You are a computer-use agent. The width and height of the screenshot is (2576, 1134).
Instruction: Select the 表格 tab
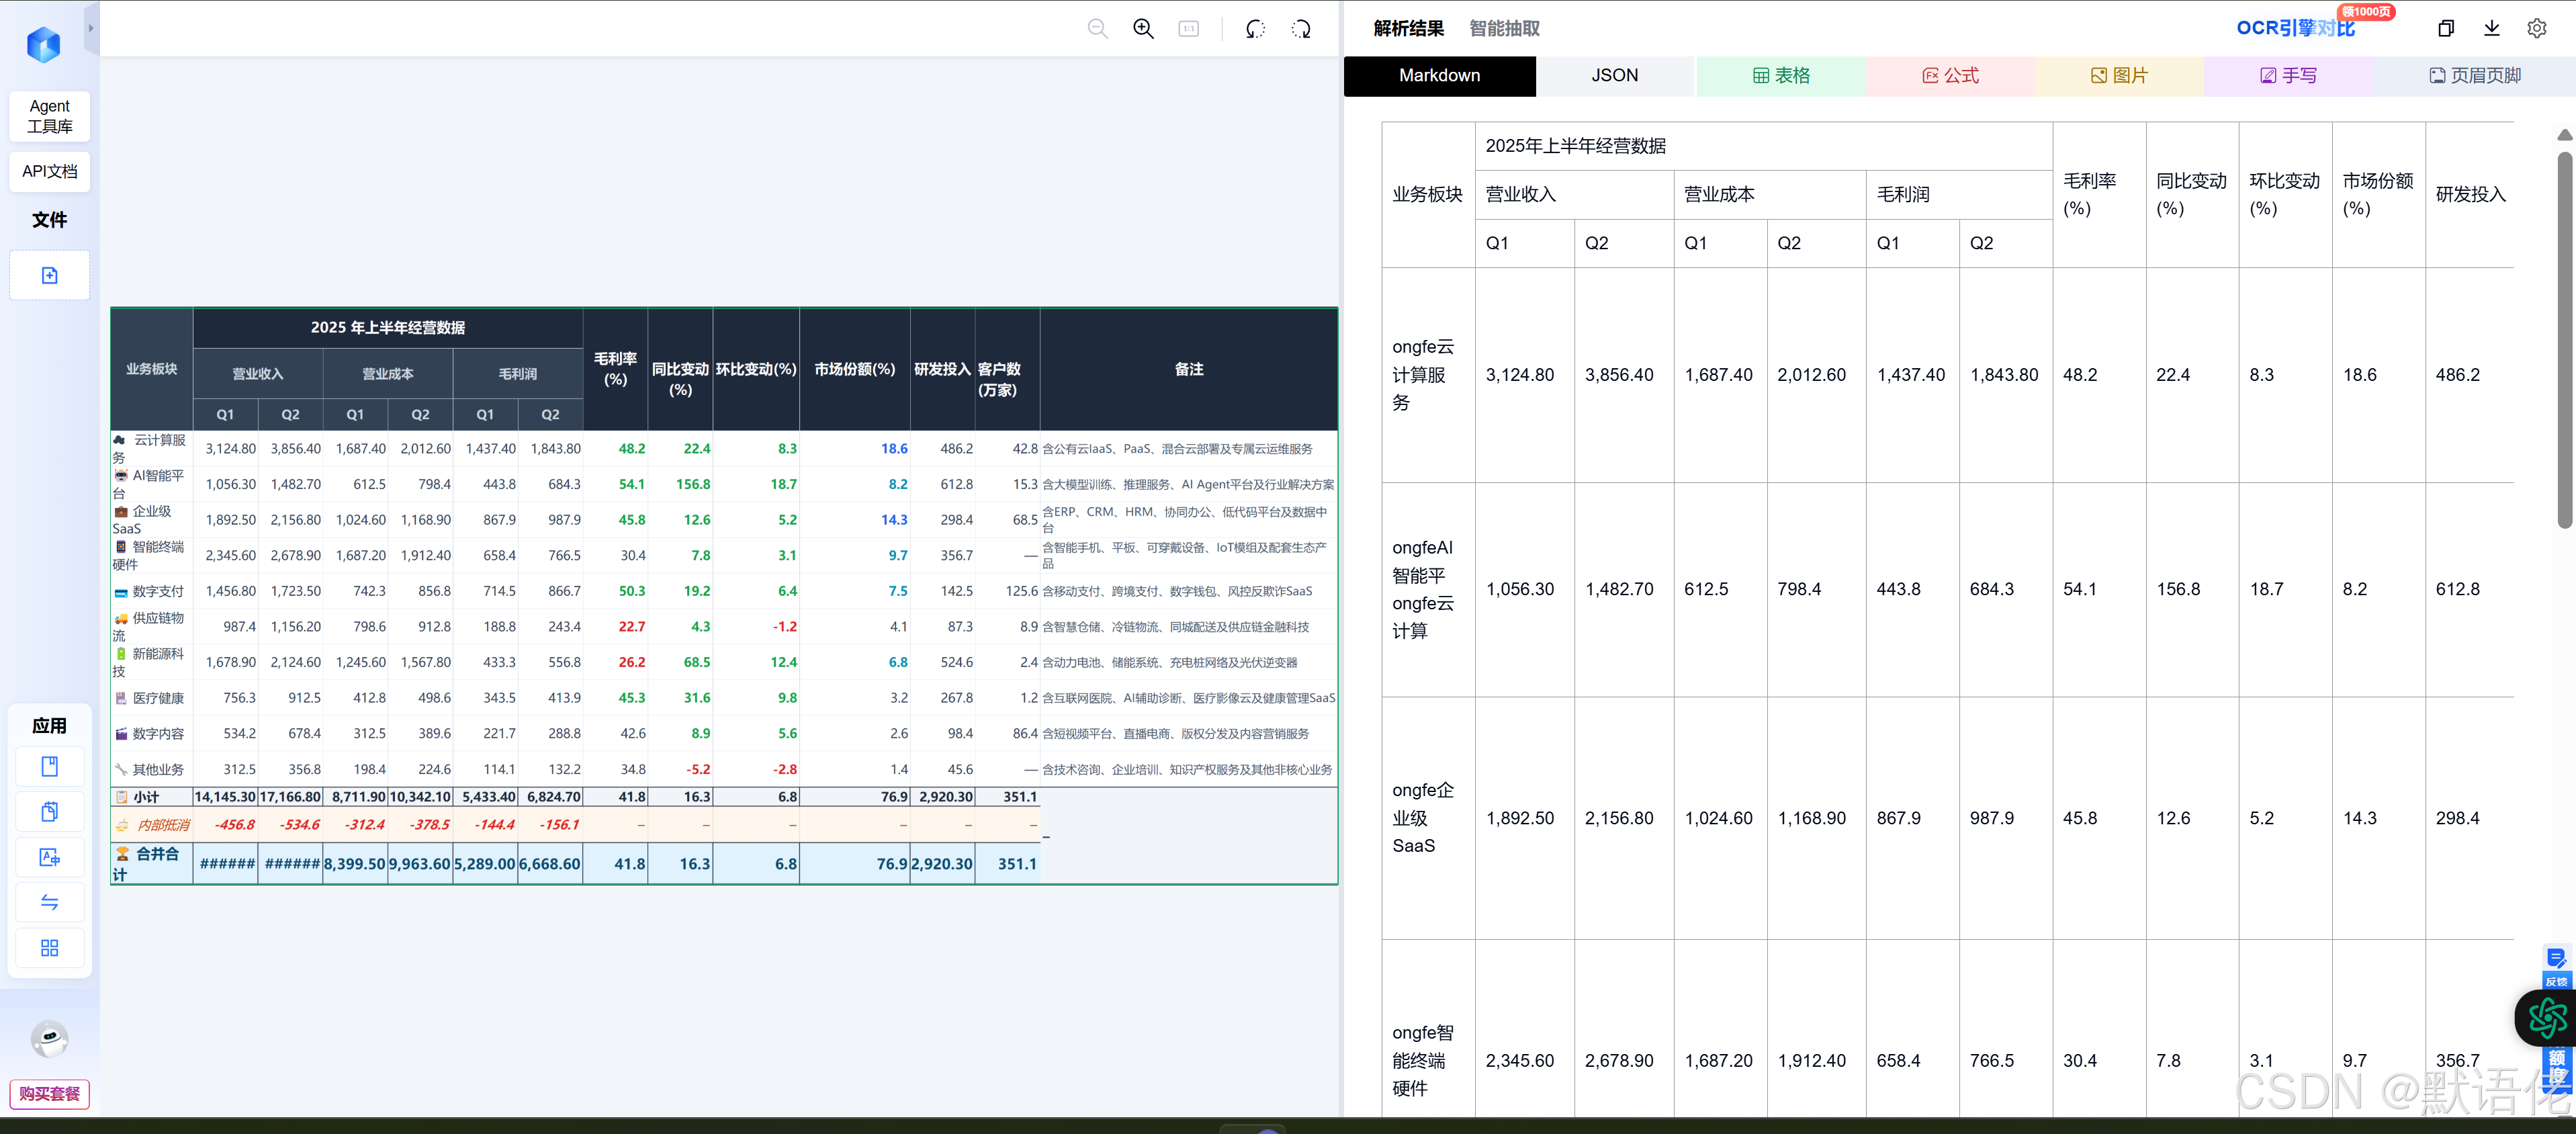pyautogui.click(x=1781, y=76)
